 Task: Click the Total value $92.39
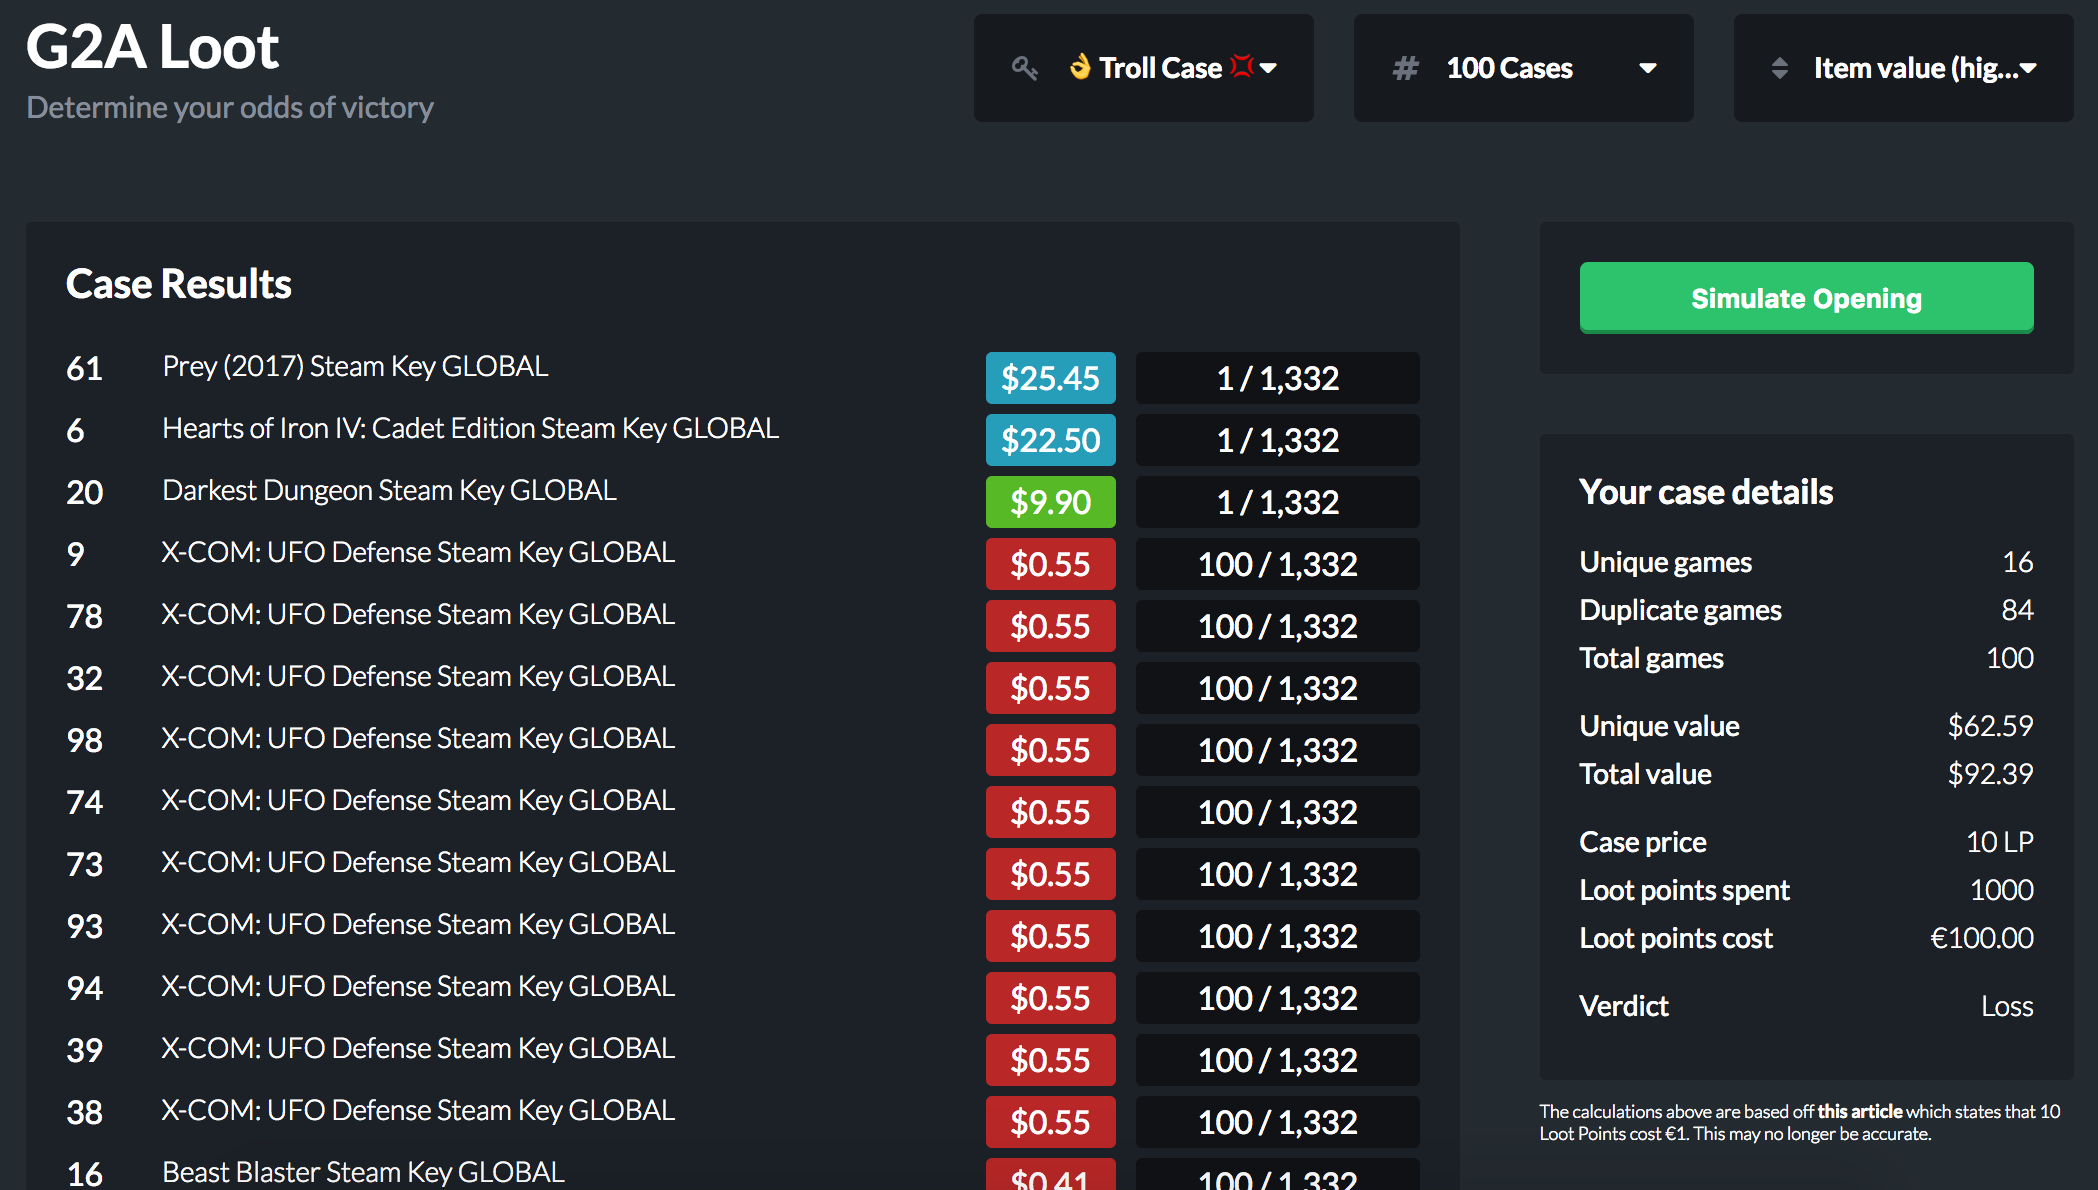pos(1990,774)
